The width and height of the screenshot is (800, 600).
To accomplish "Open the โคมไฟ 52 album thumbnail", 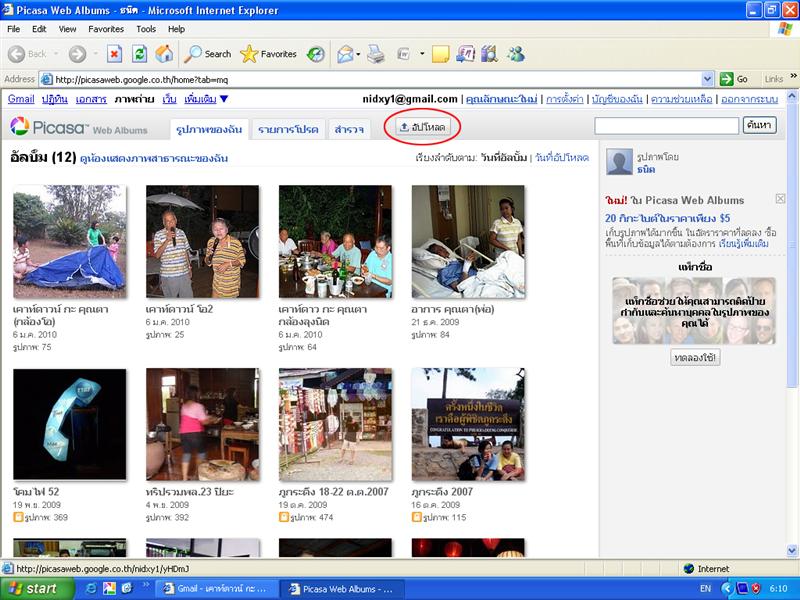I will coord(69,424).
